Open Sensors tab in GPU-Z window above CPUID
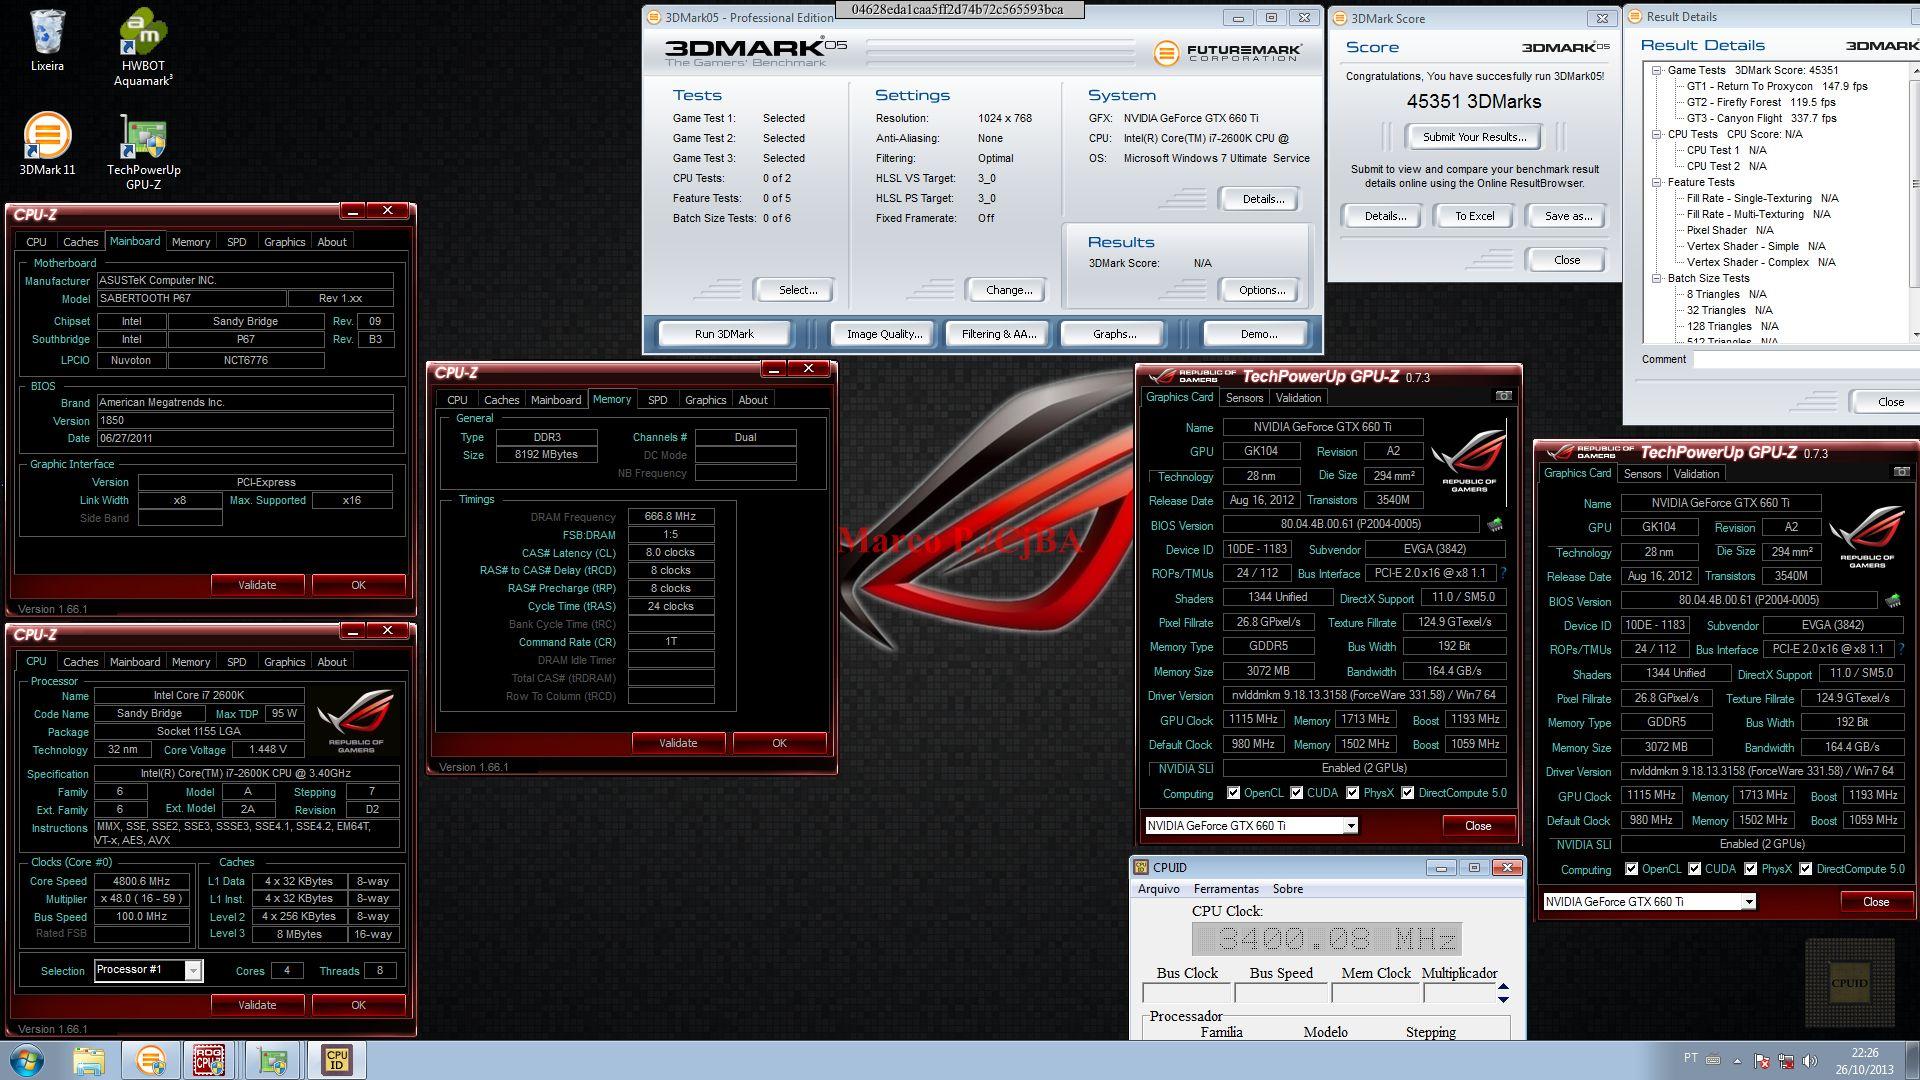Viewport: 1920px width, 1080px height. pyautogui.click(x=1244, y=398)
